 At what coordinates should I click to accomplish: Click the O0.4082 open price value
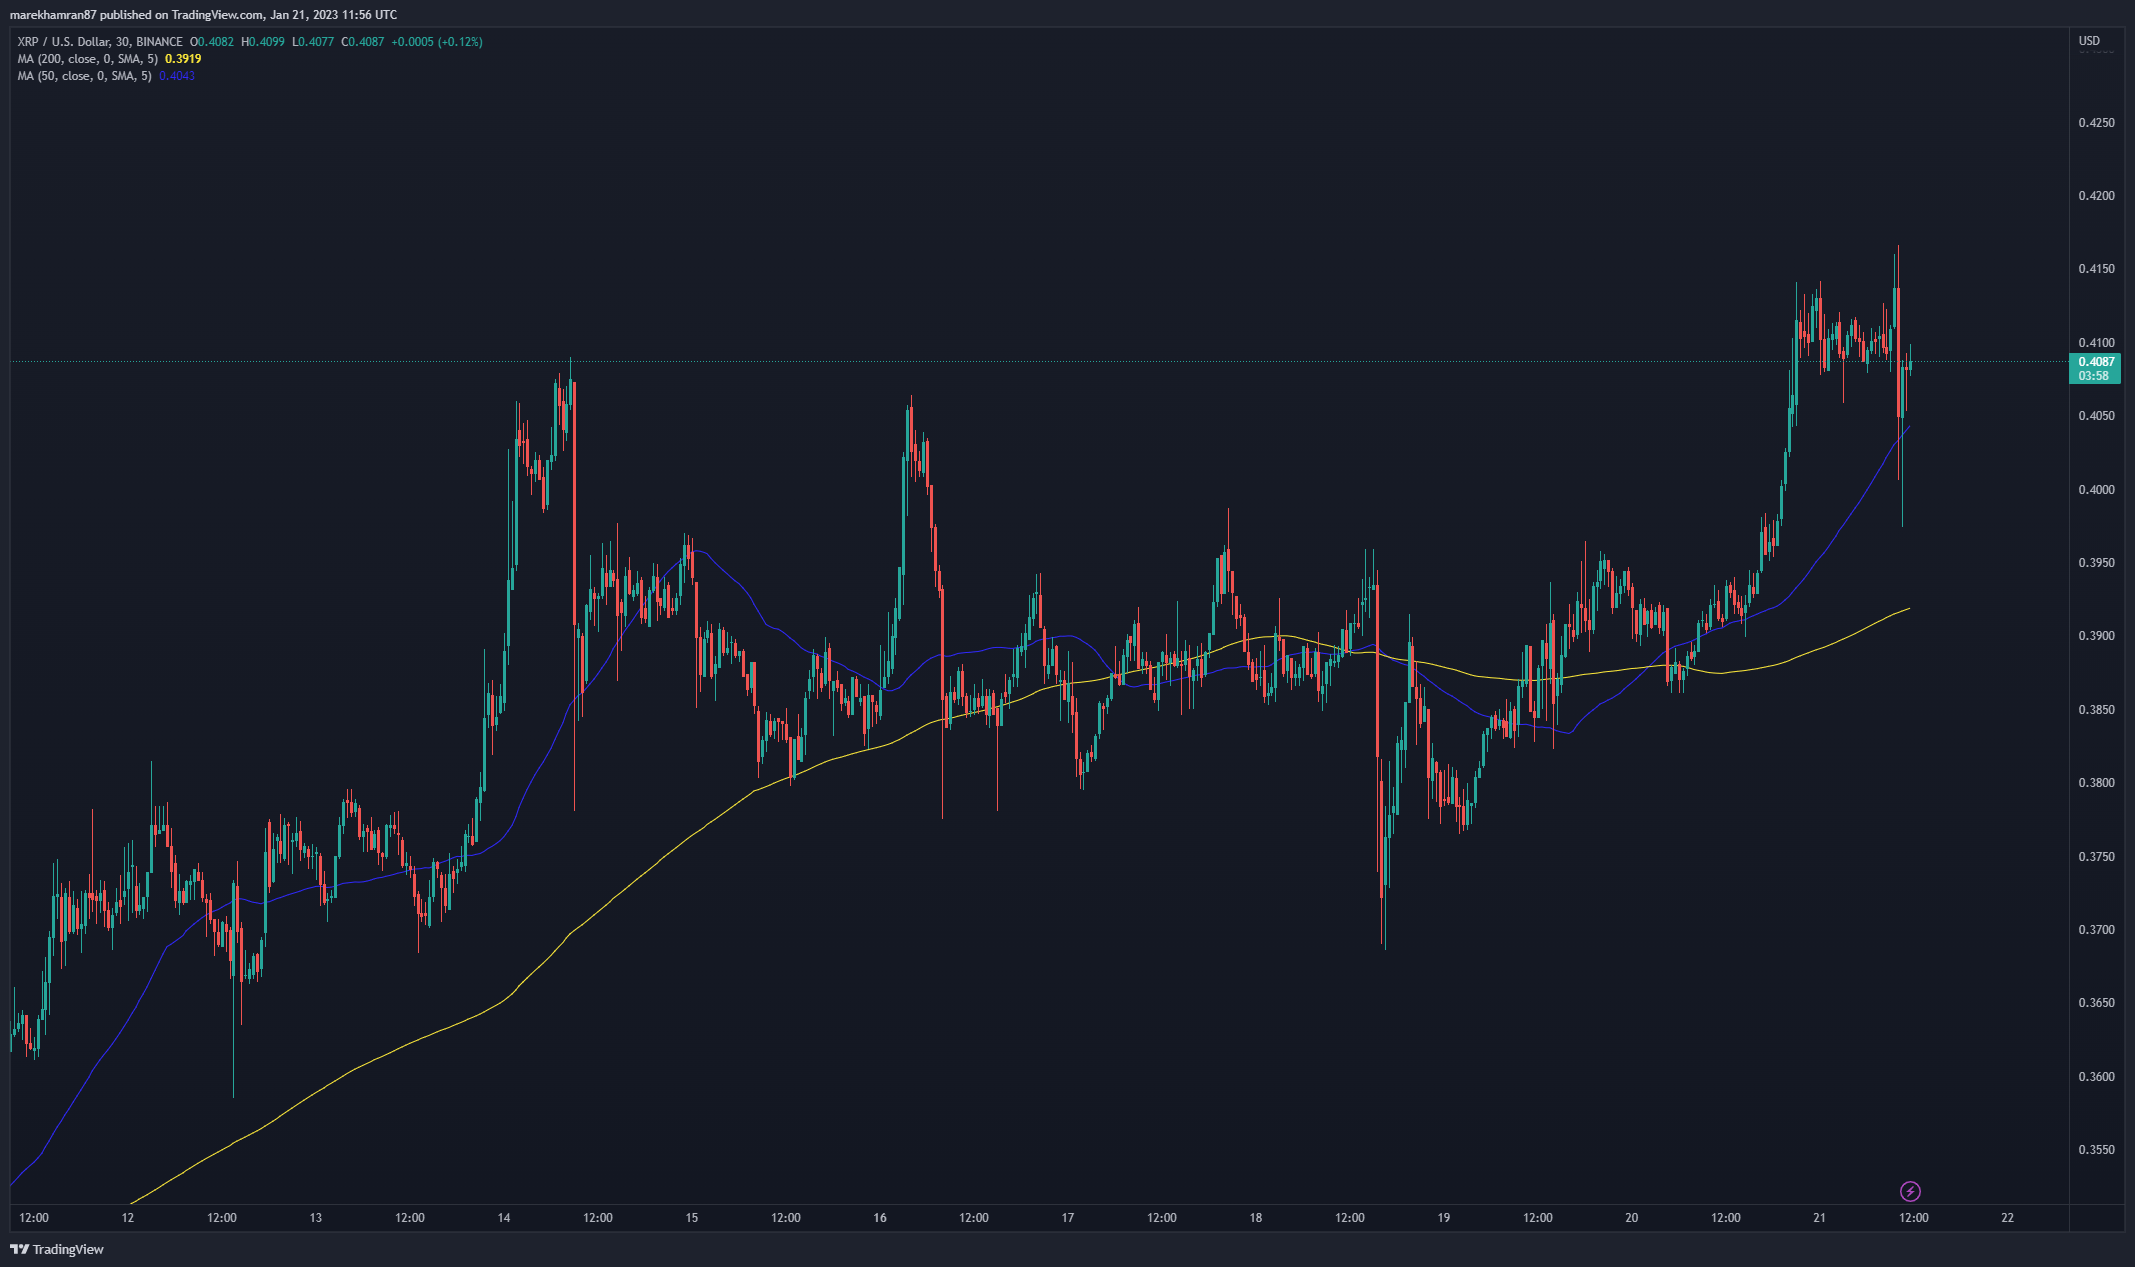coord(212,42)
